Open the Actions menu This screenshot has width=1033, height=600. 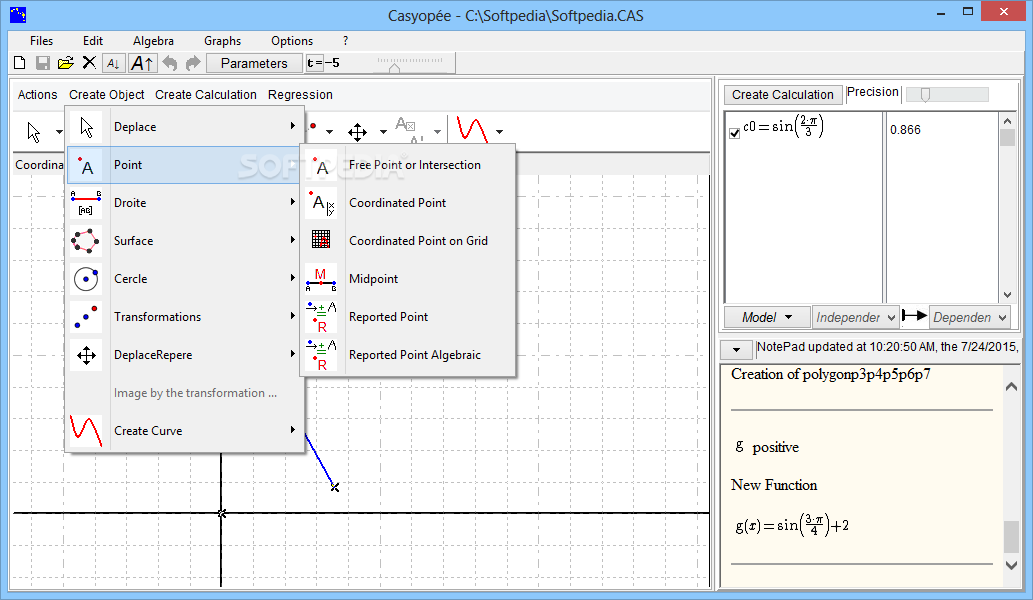38,95
